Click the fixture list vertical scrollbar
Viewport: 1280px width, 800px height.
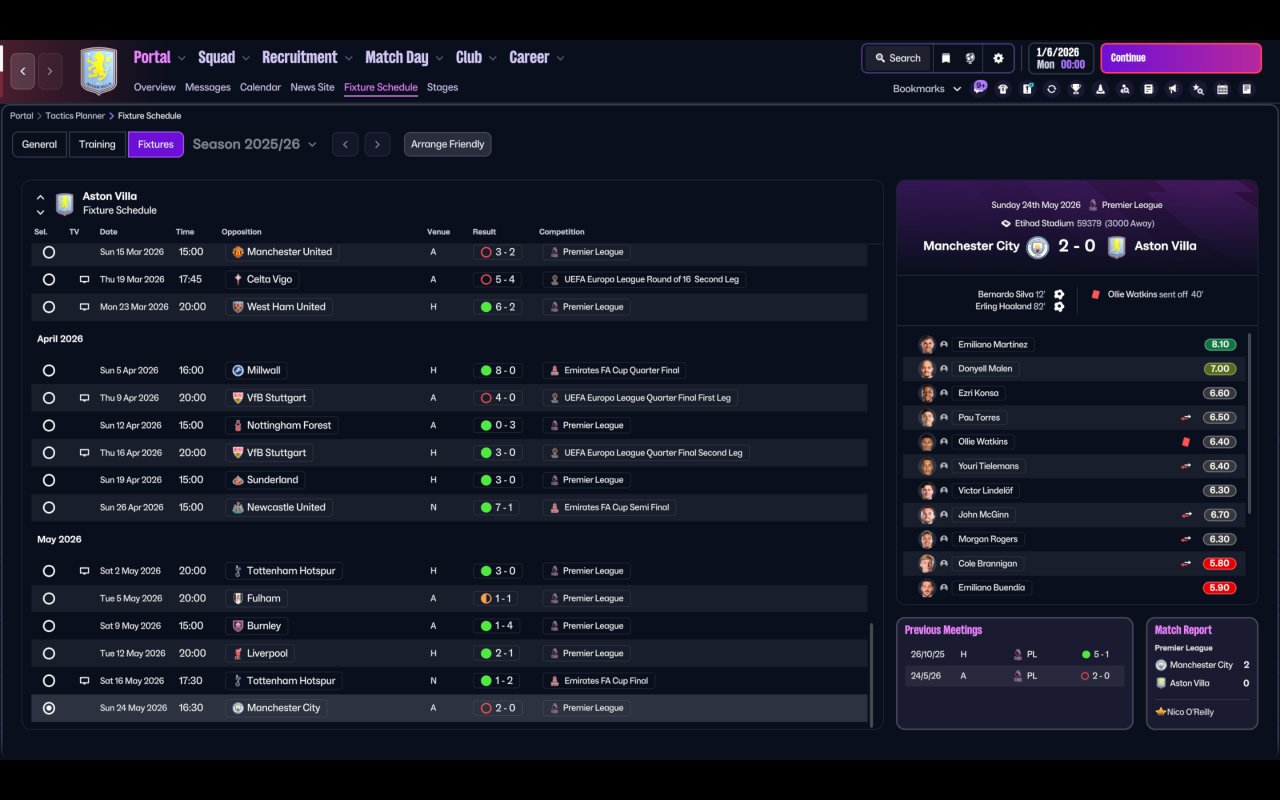(x=871, y=675)
